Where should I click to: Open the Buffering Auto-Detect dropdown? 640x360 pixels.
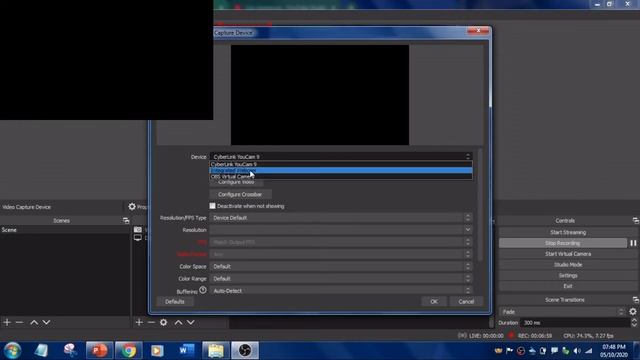341,291
